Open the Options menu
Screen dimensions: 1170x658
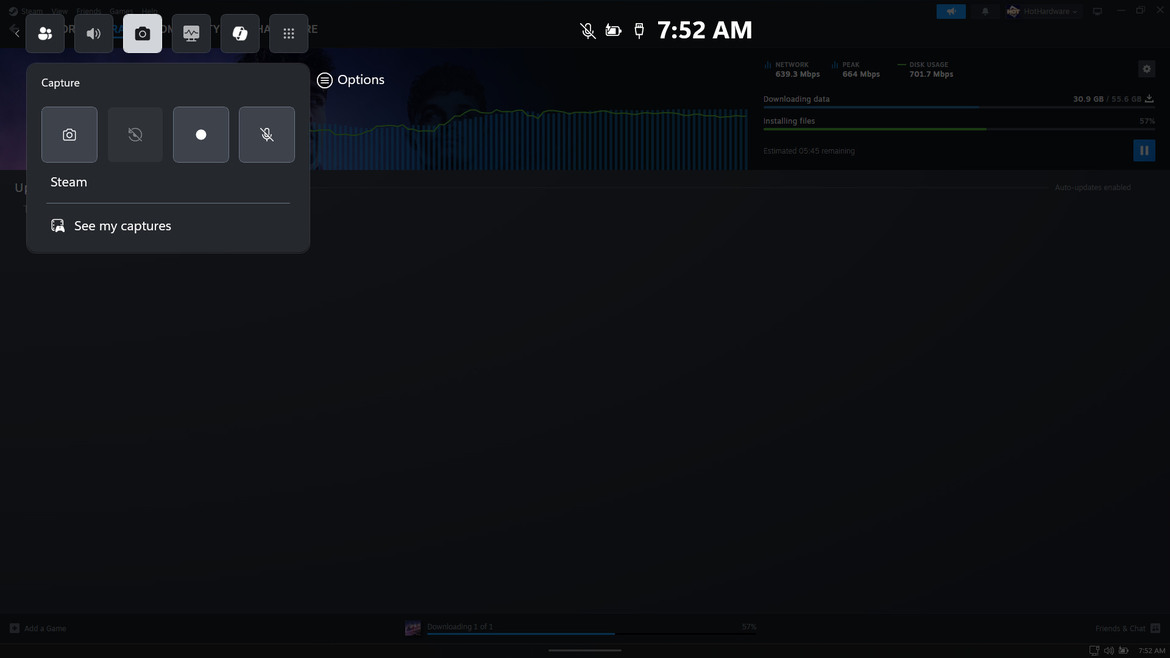[351, 80]
